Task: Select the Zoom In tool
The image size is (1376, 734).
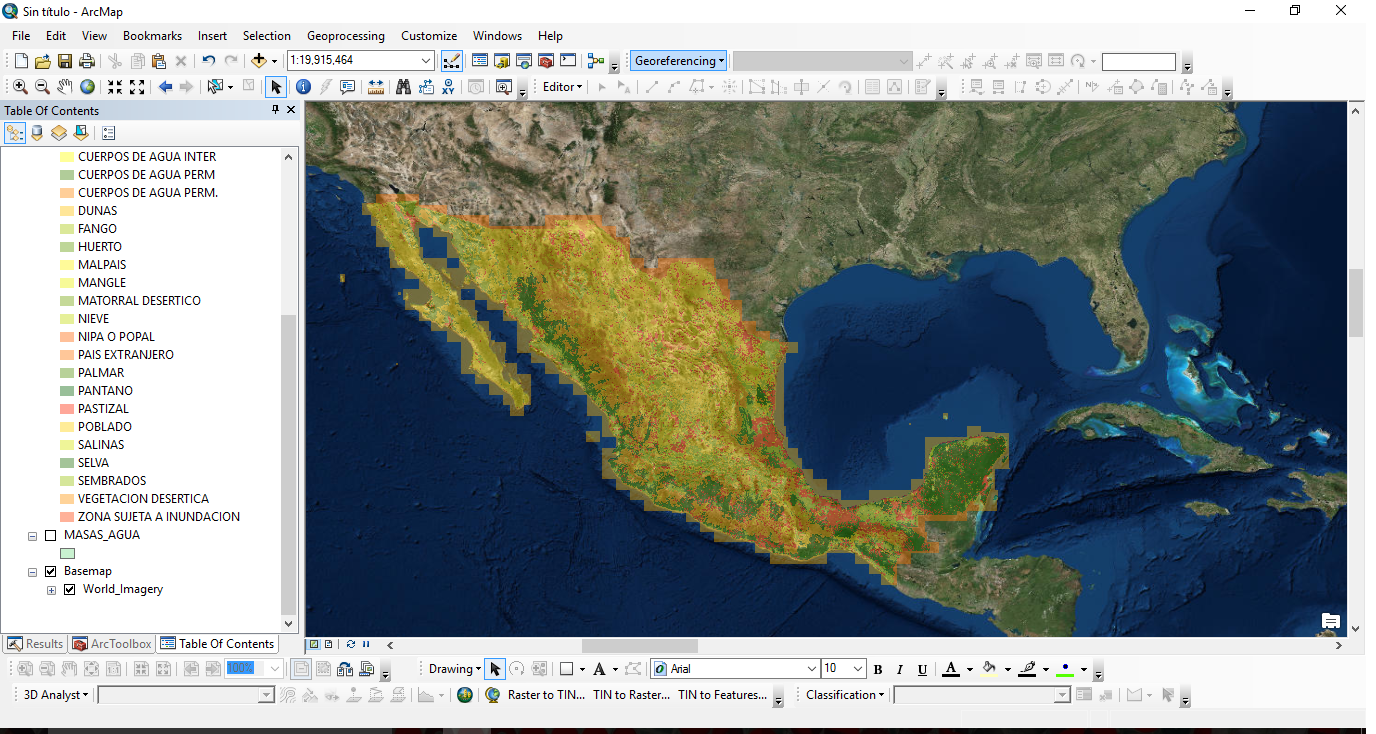Action: point(20,87)
